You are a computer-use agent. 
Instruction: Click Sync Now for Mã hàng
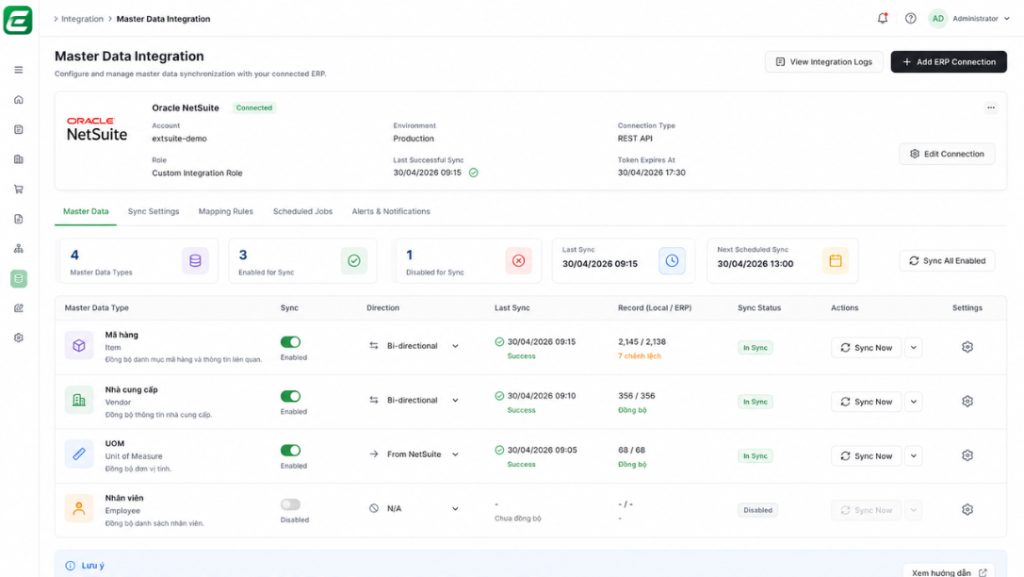click(x=866, y=347)
